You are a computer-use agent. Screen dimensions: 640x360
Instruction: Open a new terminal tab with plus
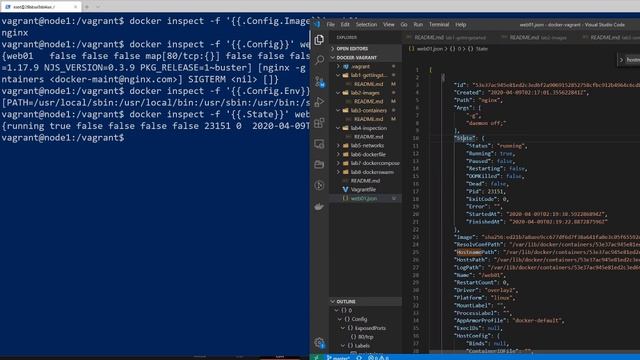[87, 7]
